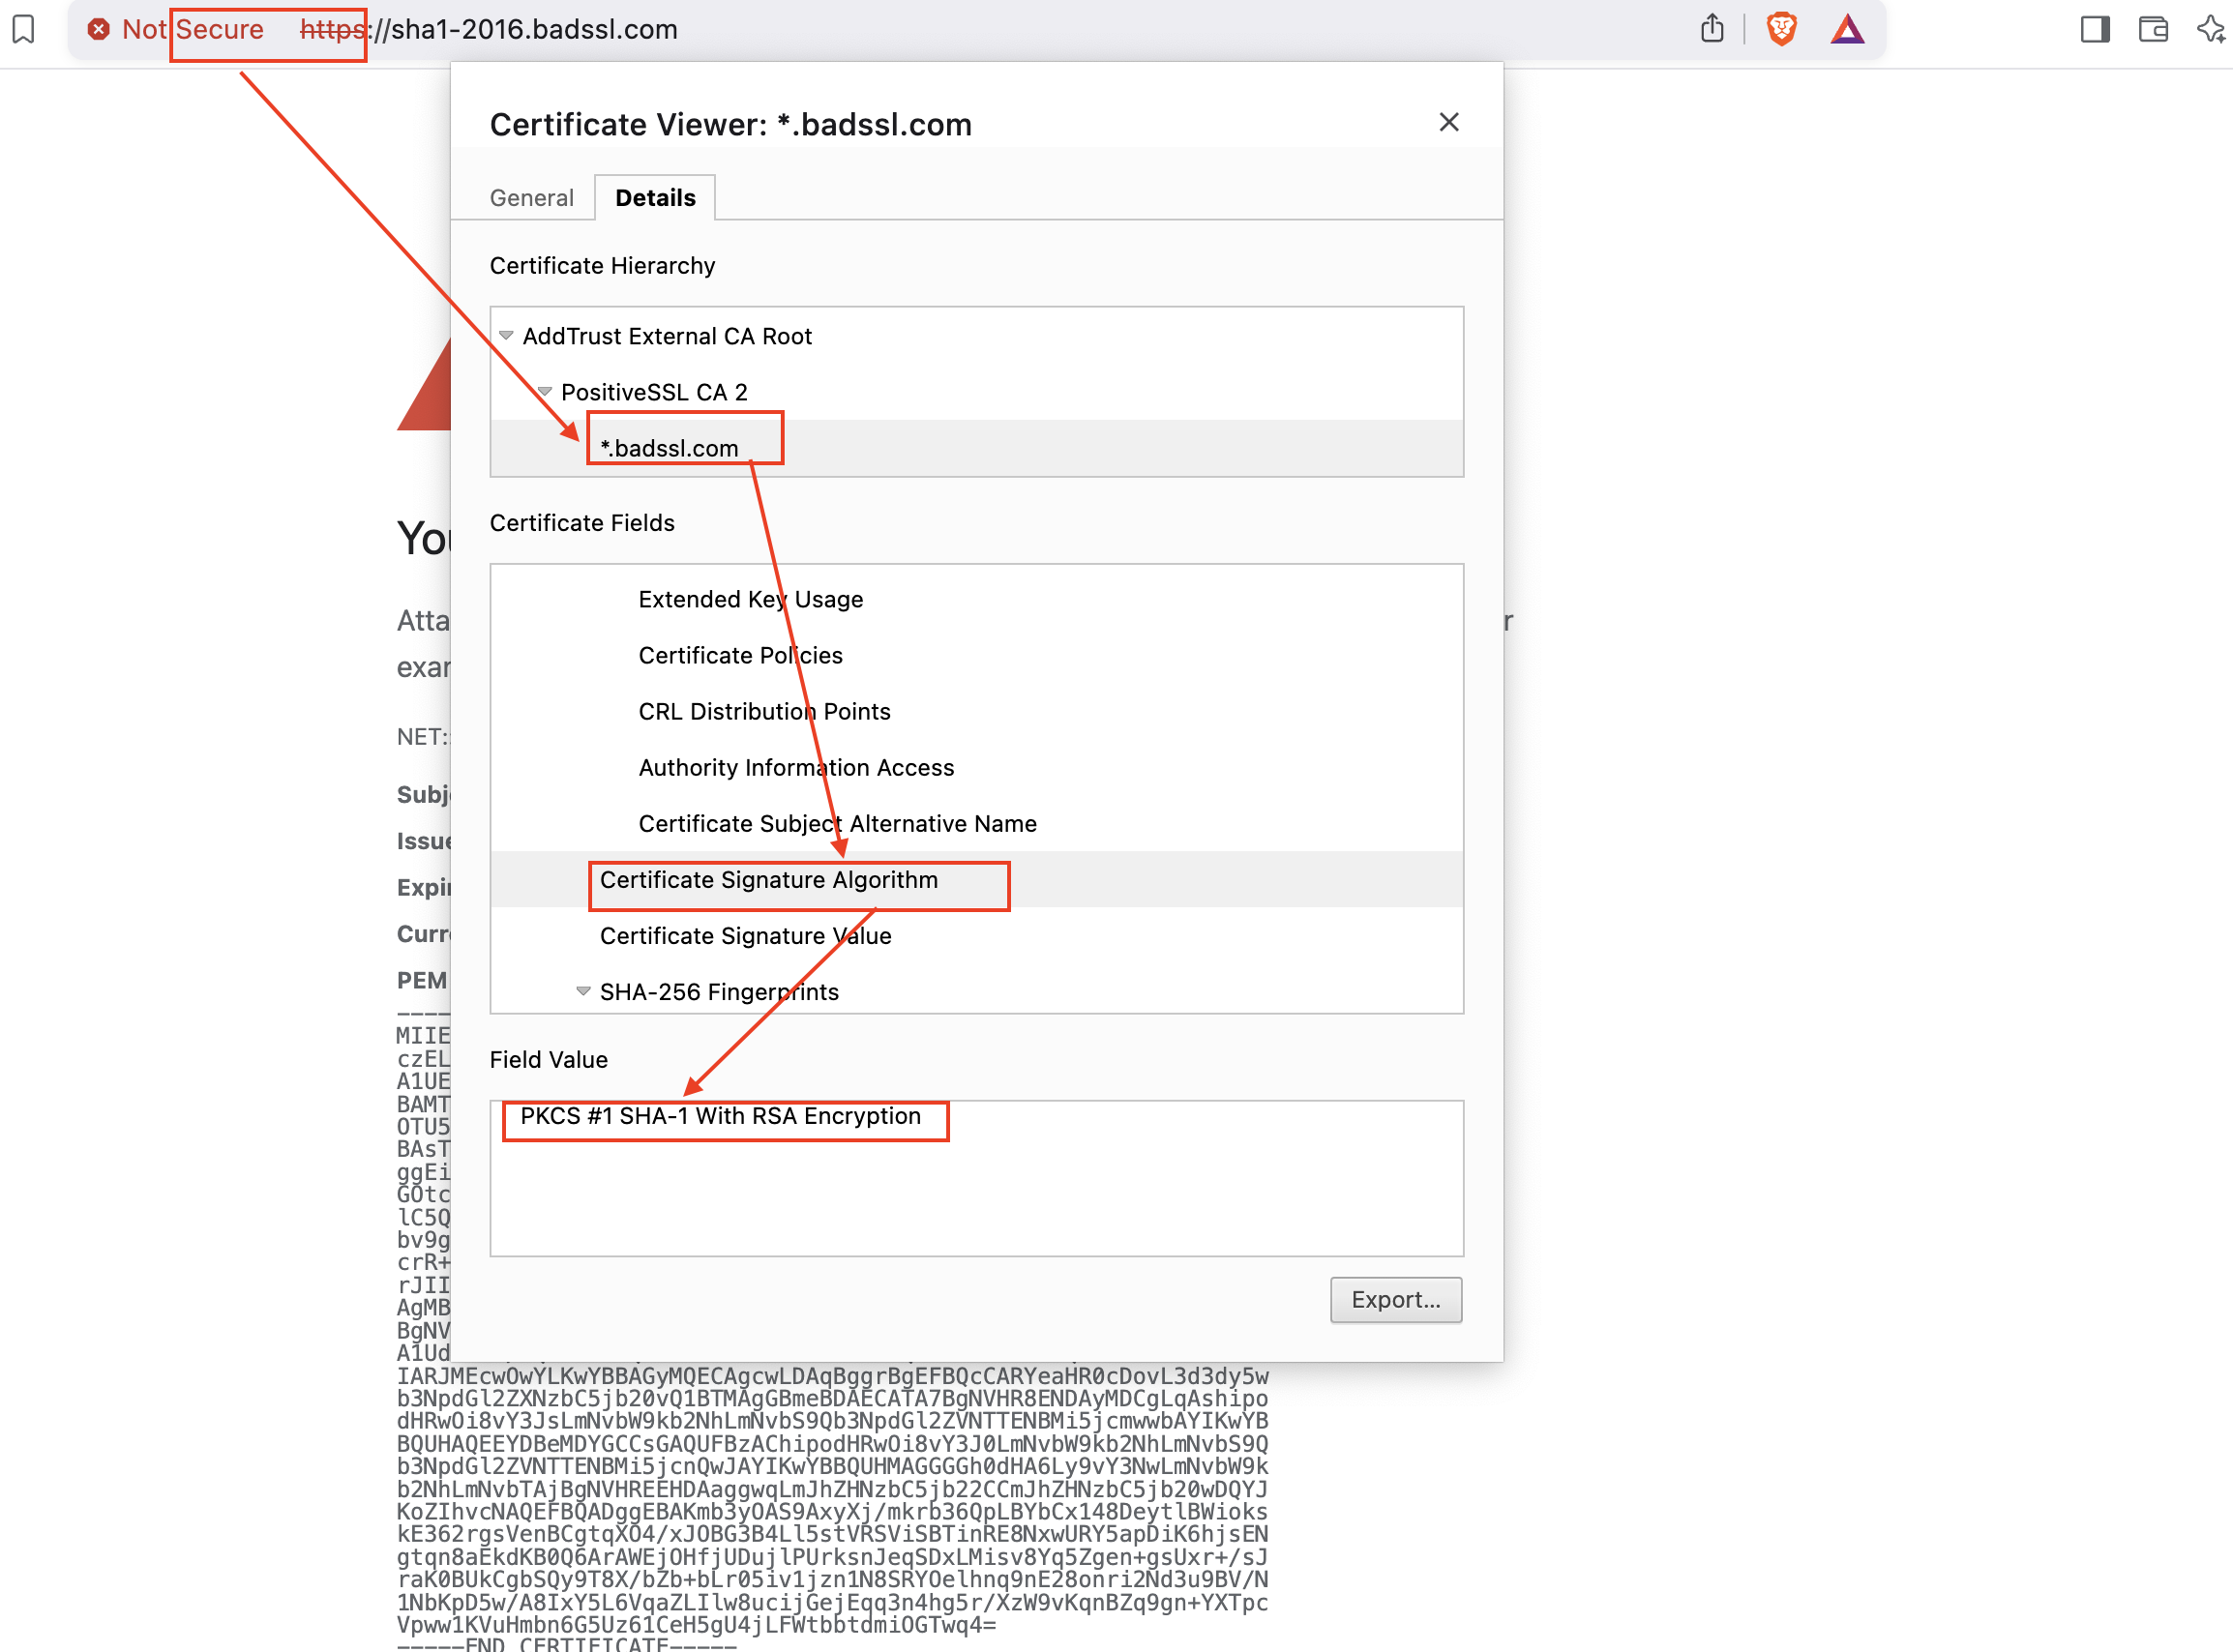The height and width of the screenshot is (1652, 2233).
Task: Collapse the AddTrust External CA Root triangle
Action: point(506,335)
